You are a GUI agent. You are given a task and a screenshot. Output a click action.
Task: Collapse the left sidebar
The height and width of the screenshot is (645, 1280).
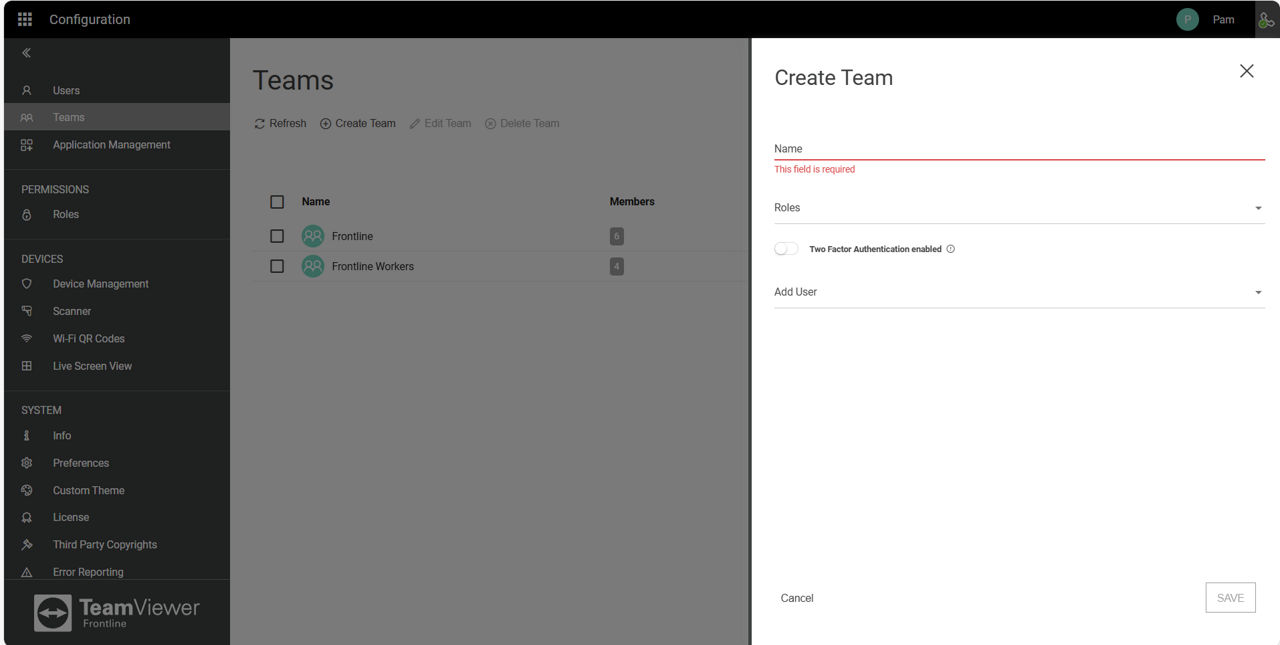(27, 53)
